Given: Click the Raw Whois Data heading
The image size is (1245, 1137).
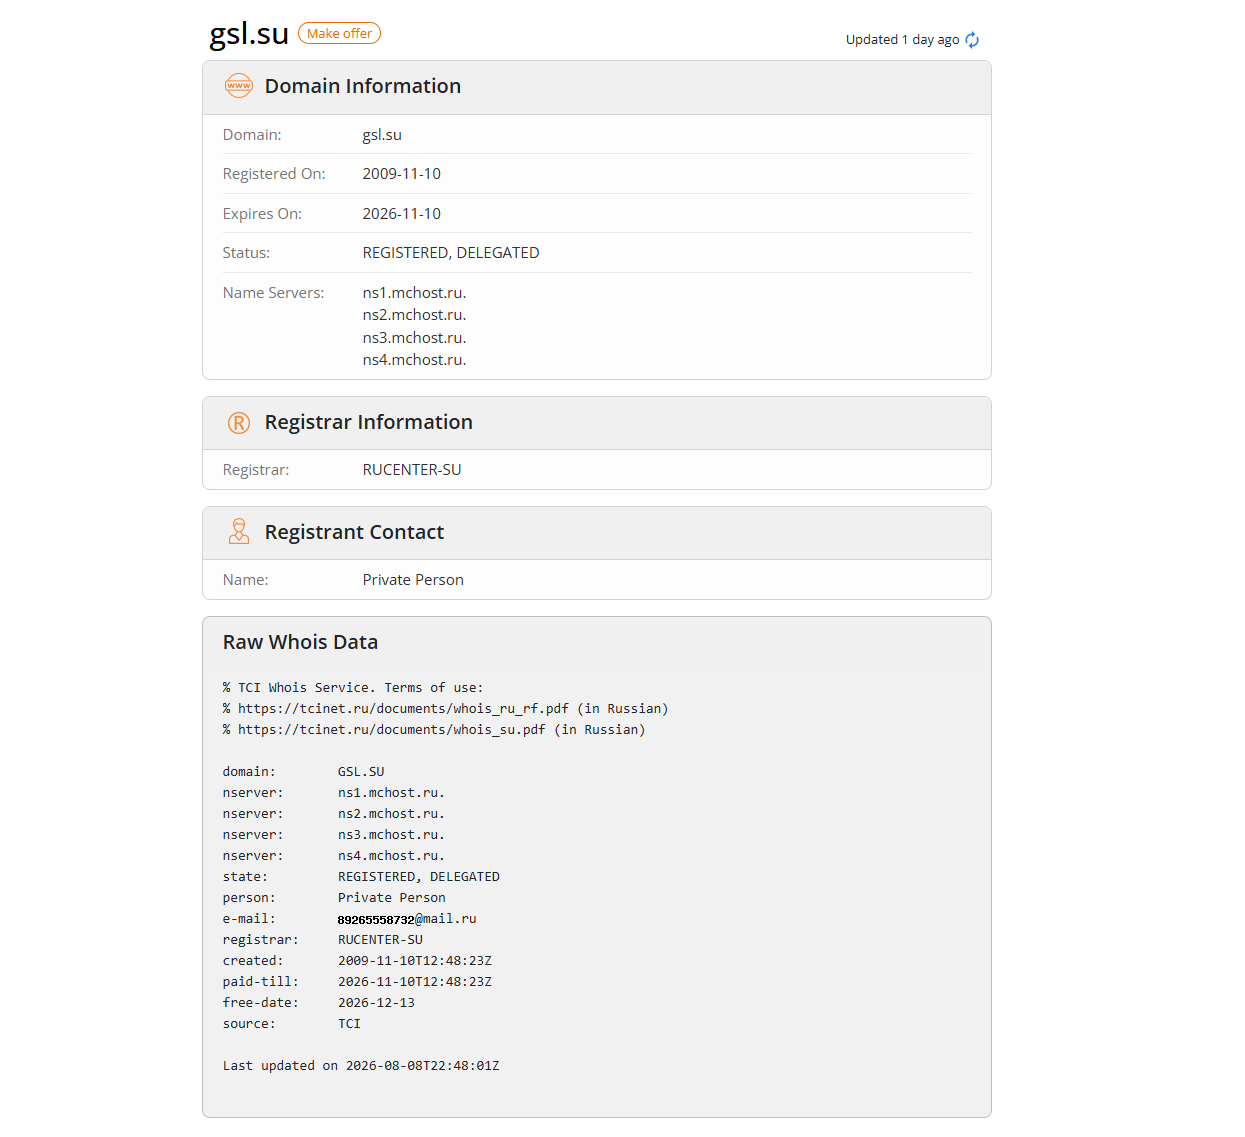Looking at the screenshot, I should click(300, 642).
